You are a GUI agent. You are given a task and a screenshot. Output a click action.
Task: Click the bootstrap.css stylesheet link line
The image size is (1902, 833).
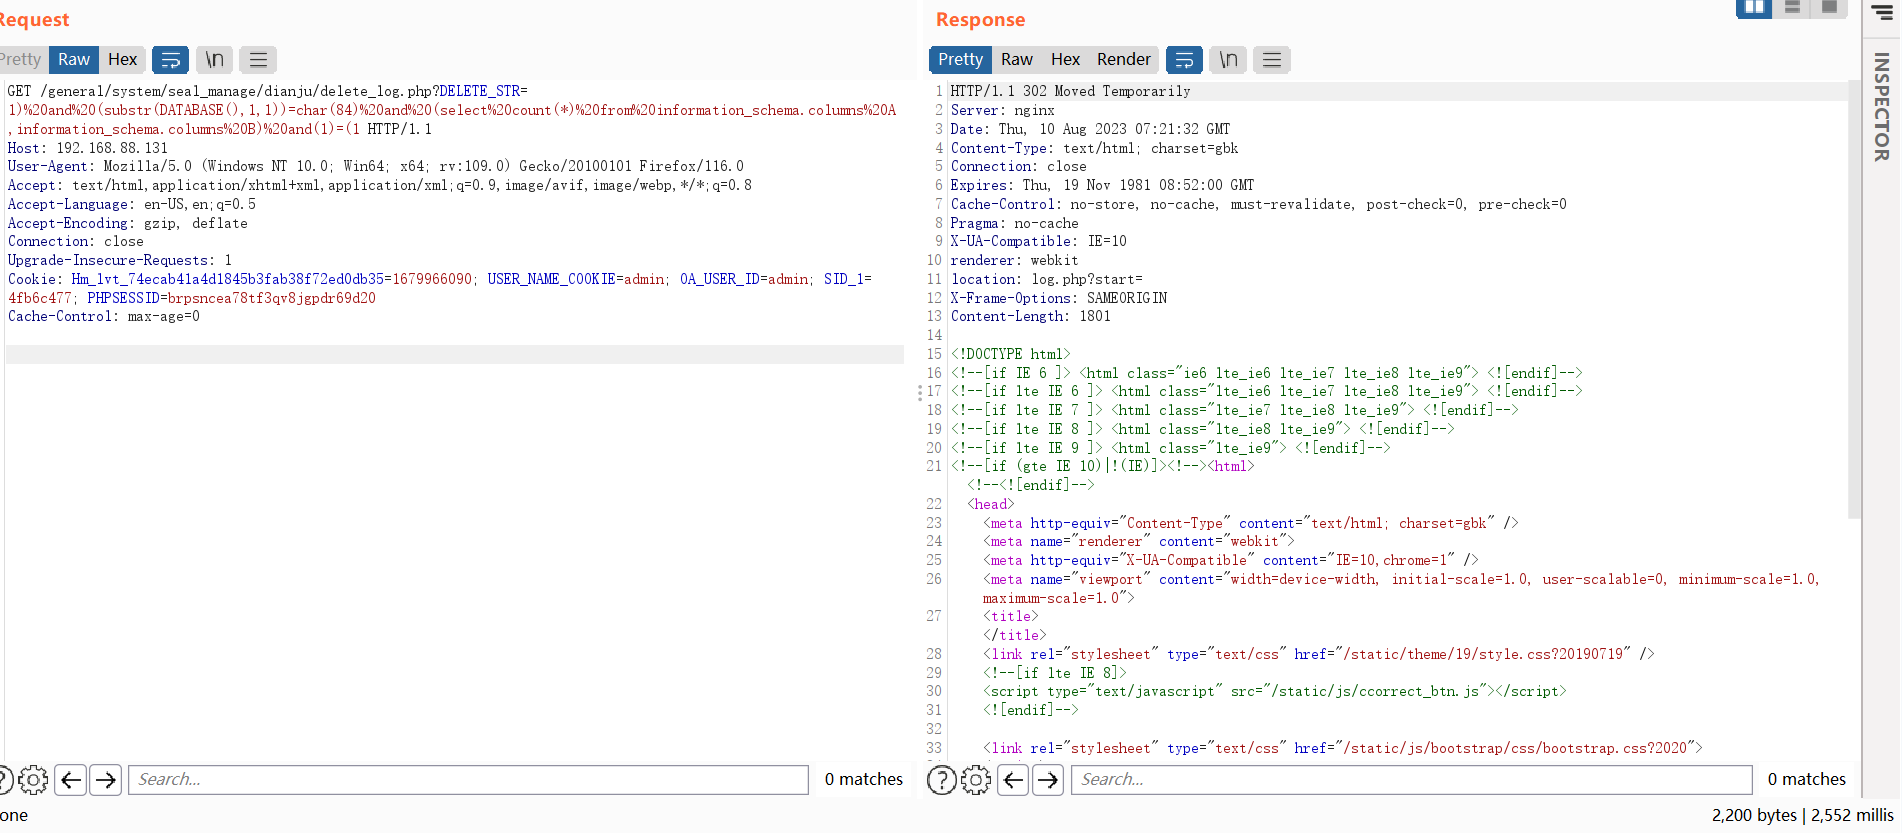pyautogui.click(x=1342, y=748)
